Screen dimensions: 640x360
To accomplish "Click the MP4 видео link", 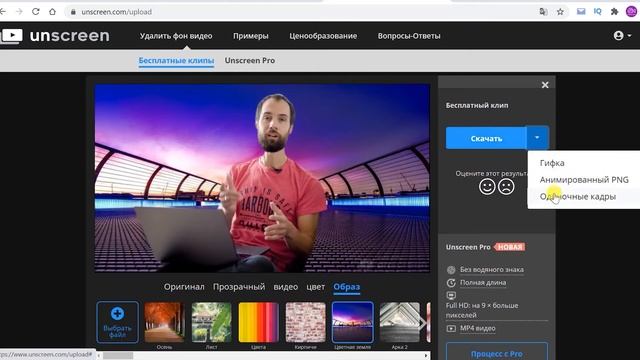I will (478, 328).
